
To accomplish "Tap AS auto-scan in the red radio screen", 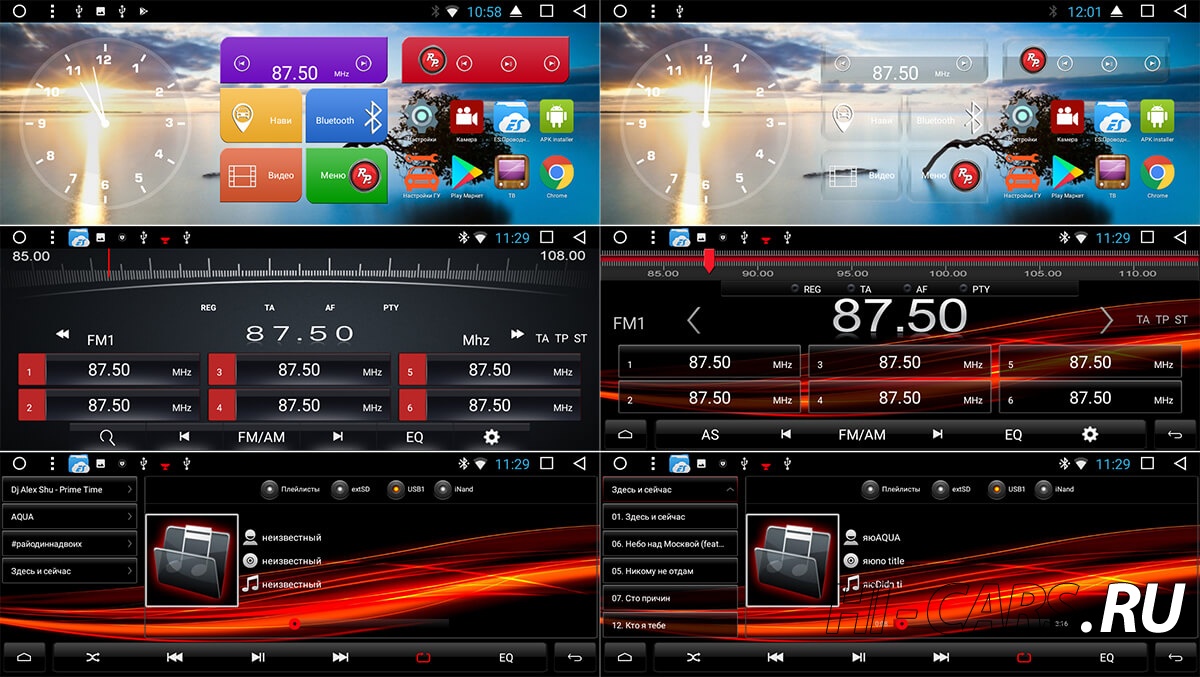I will 710,435.
